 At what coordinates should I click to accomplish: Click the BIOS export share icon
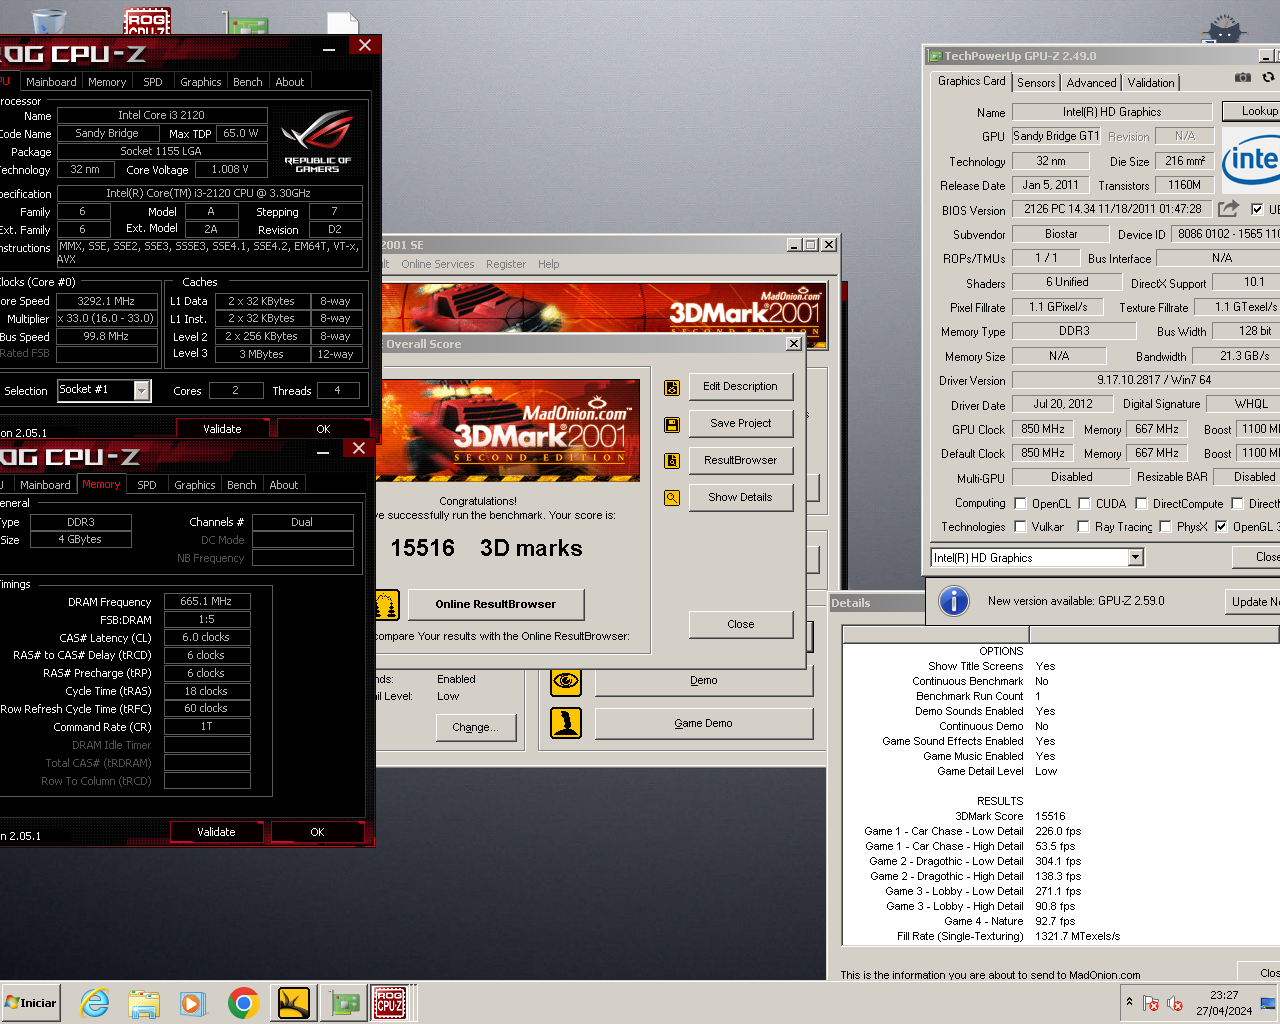click(1229, 209)
